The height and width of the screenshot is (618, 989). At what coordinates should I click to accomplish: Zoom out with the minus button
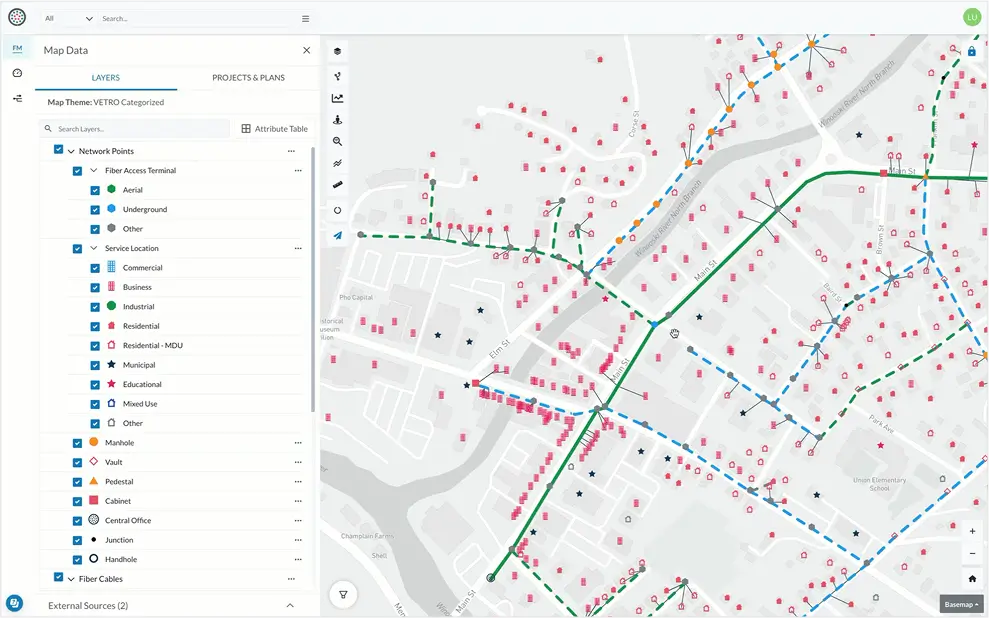point(972,554)
